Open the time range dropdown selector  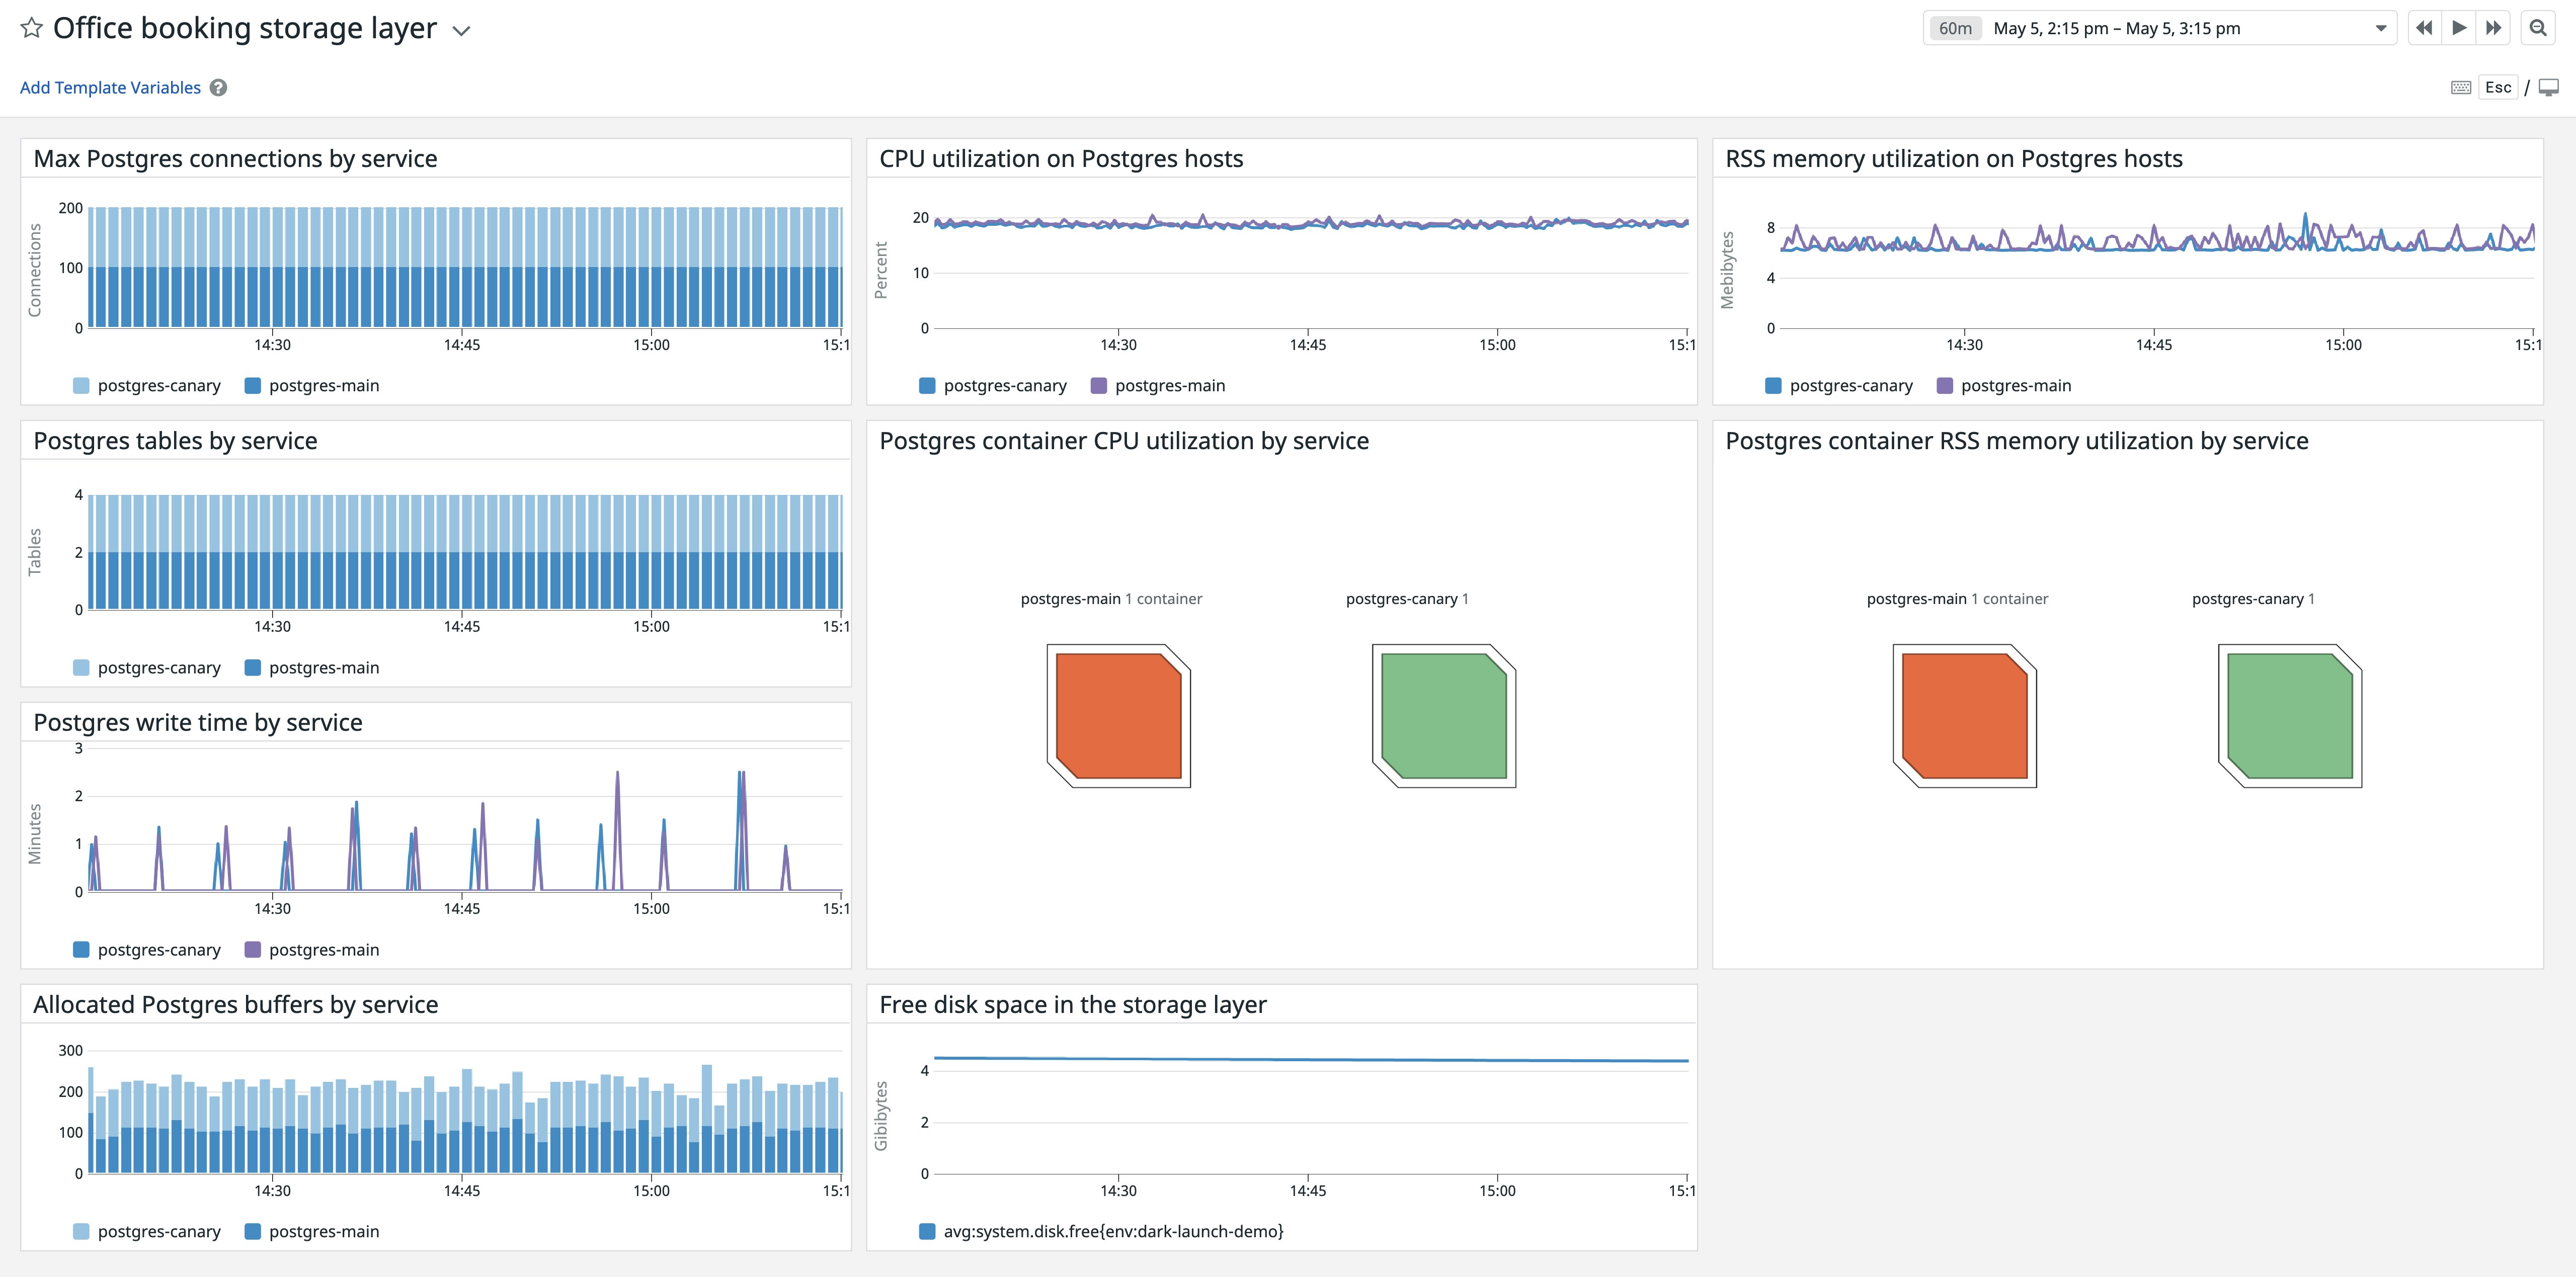[2380, 28]
